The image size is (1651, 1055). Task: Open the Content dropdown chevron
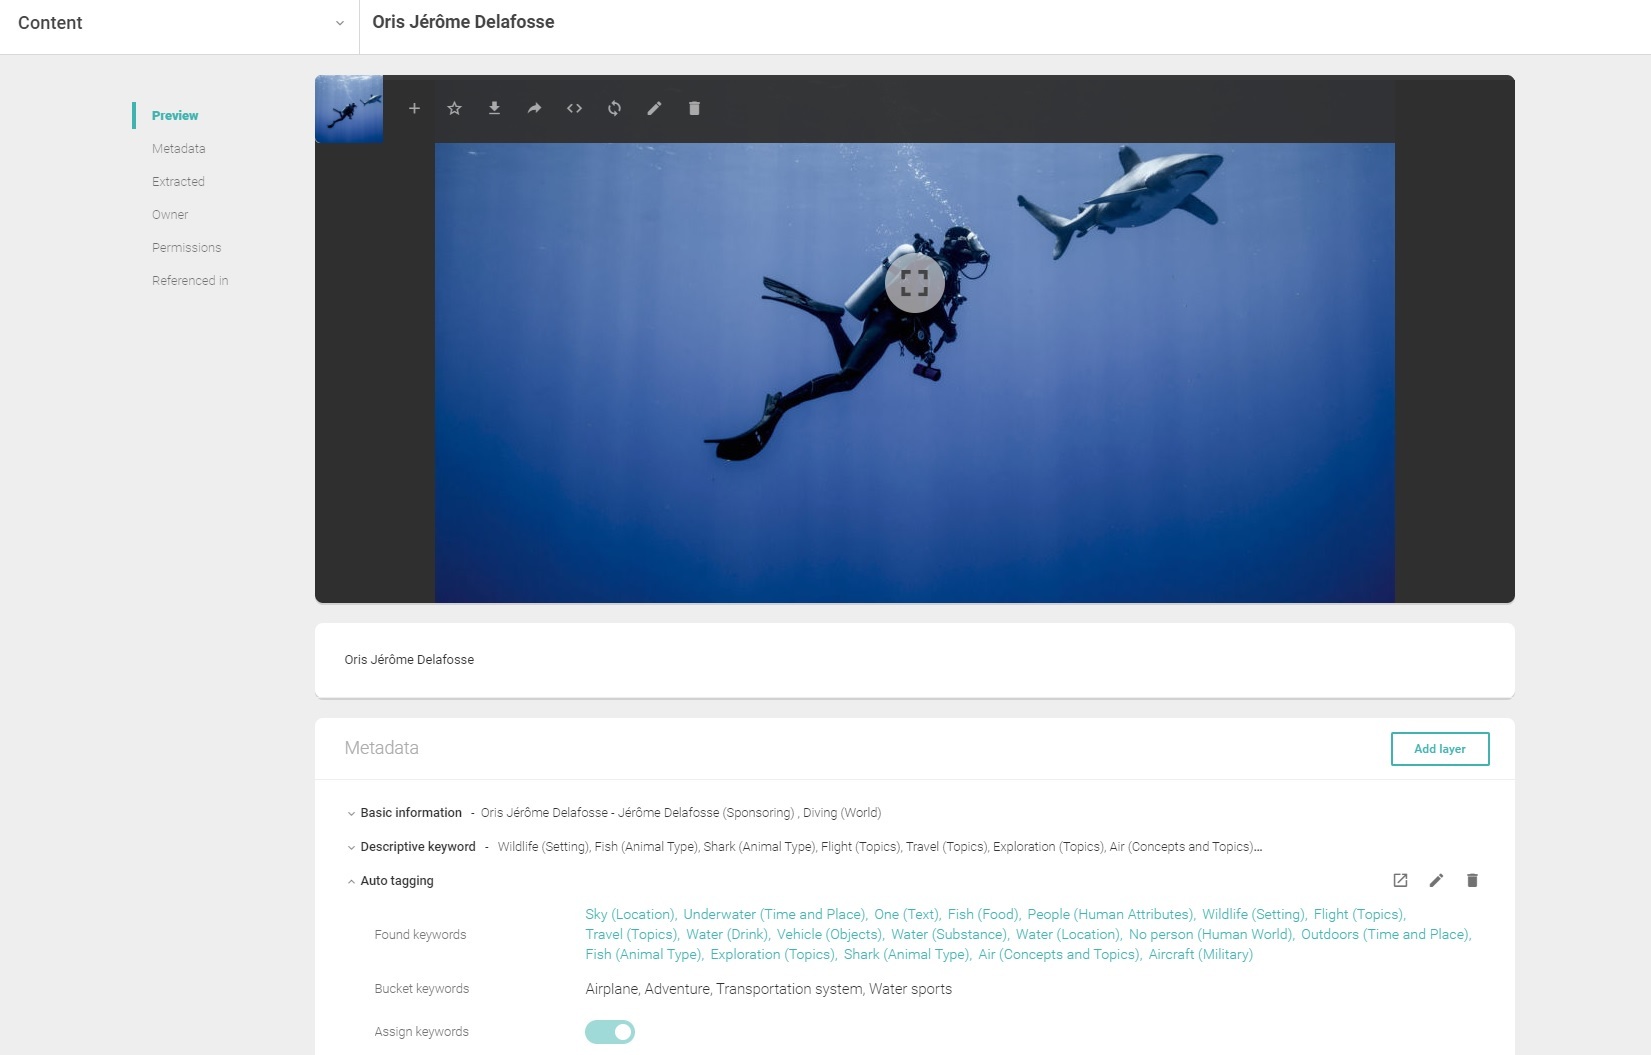coord(339,23)
